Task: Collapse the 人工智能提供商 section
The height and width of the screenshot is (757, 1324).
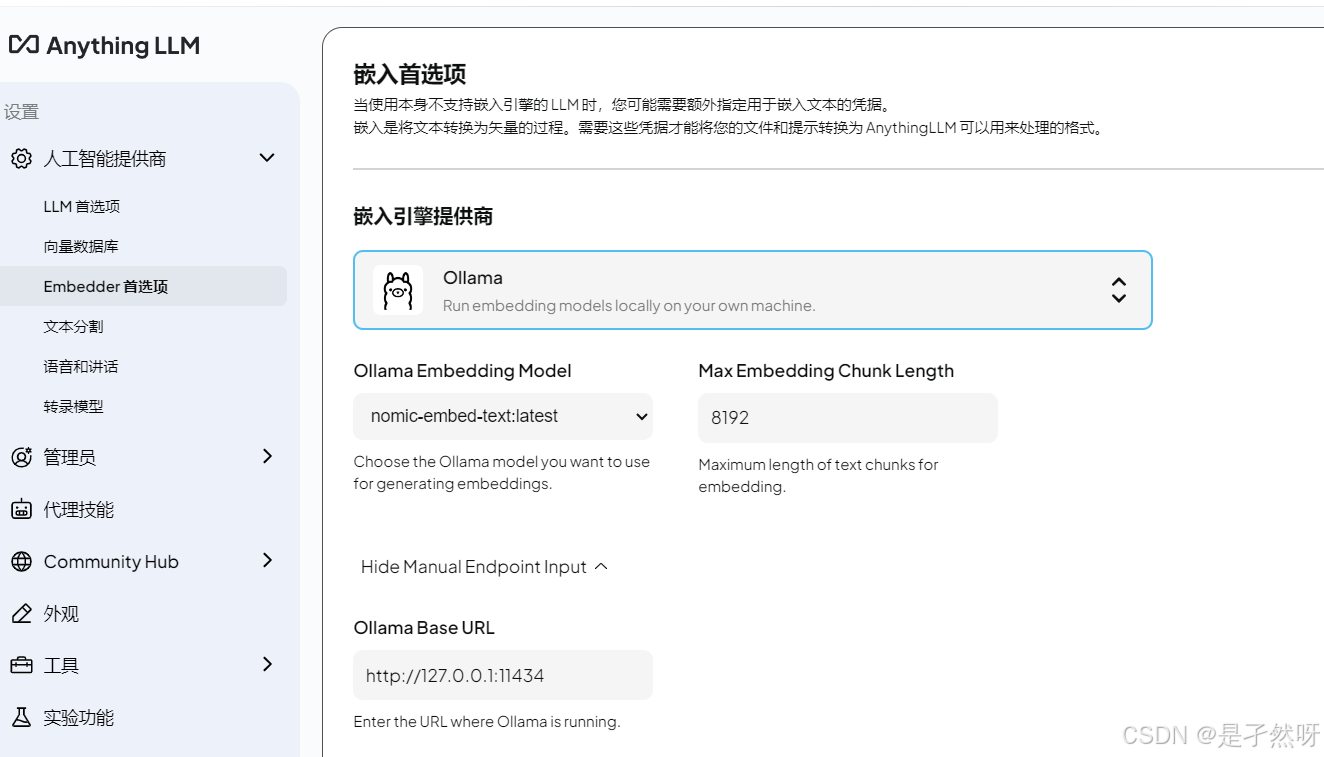Action: pos(266,158)
